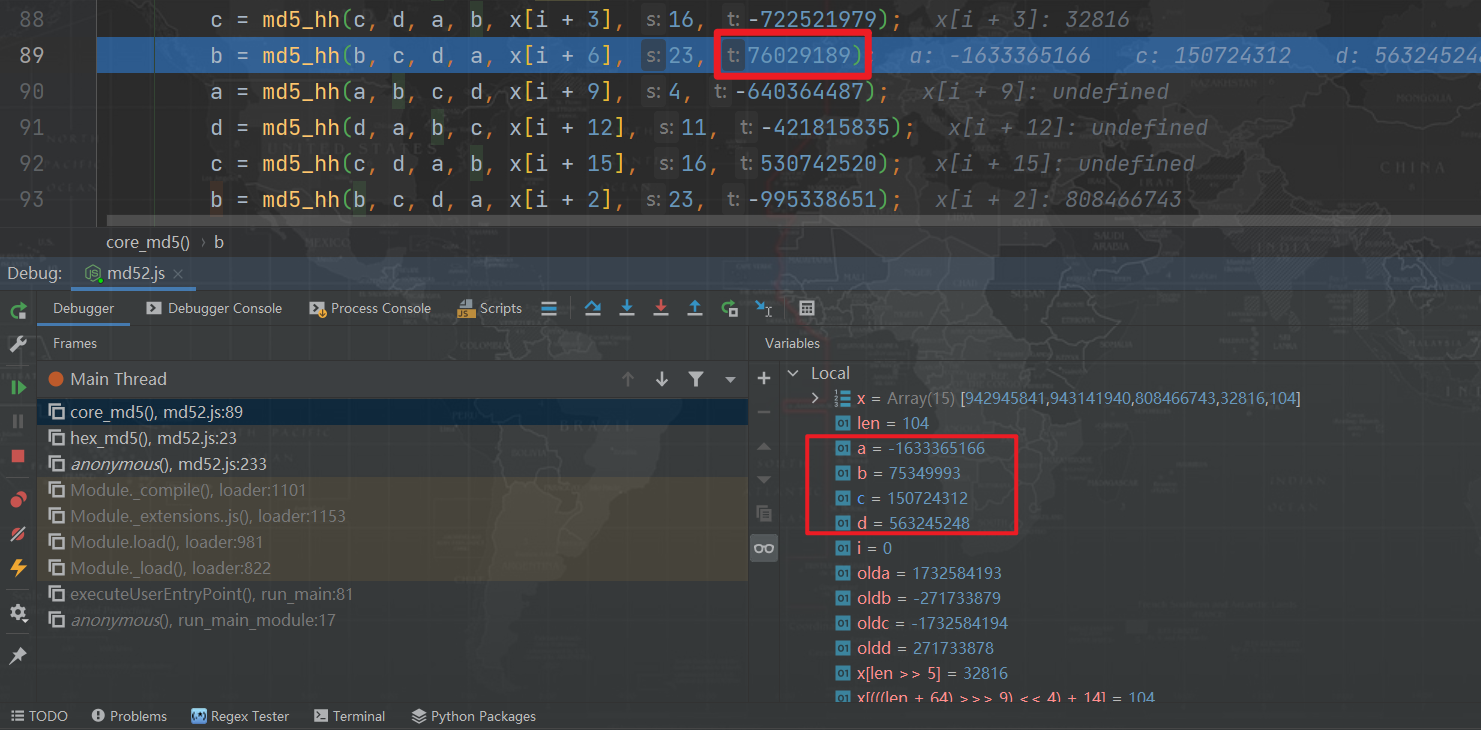Select Module._load(), loader:822 frame
This screenshot has width=1481, height=730.
393,568
